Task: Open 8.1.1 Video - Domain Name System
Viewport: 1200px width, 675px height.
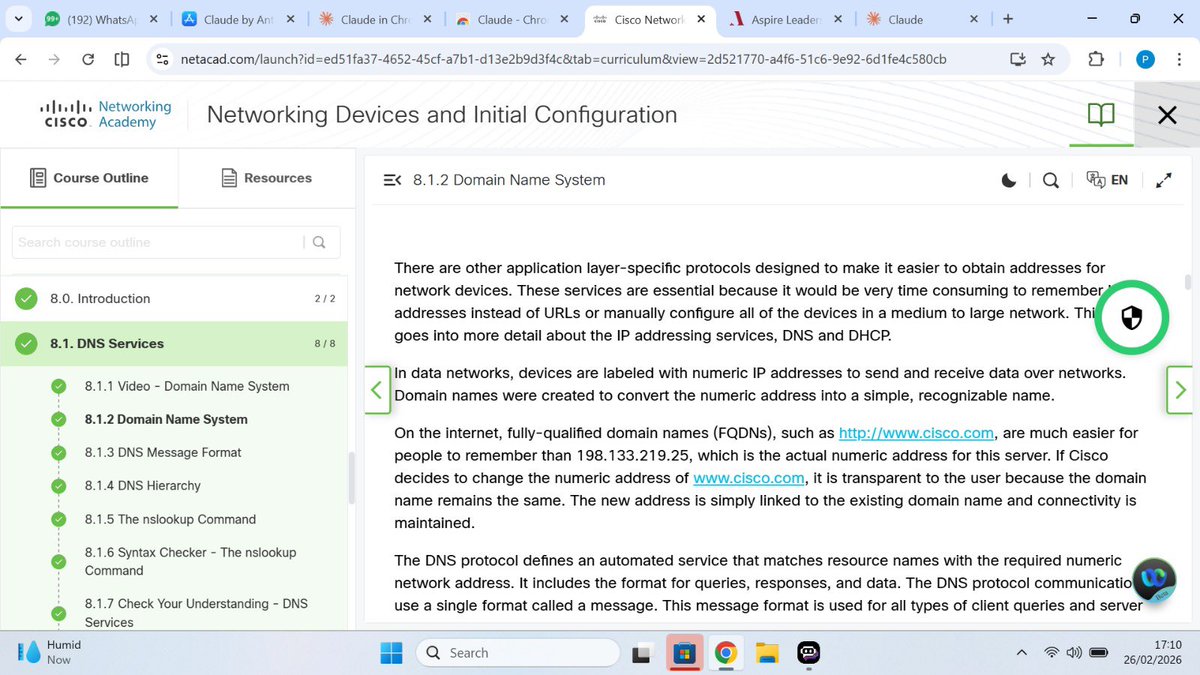Action: point(187,386)
